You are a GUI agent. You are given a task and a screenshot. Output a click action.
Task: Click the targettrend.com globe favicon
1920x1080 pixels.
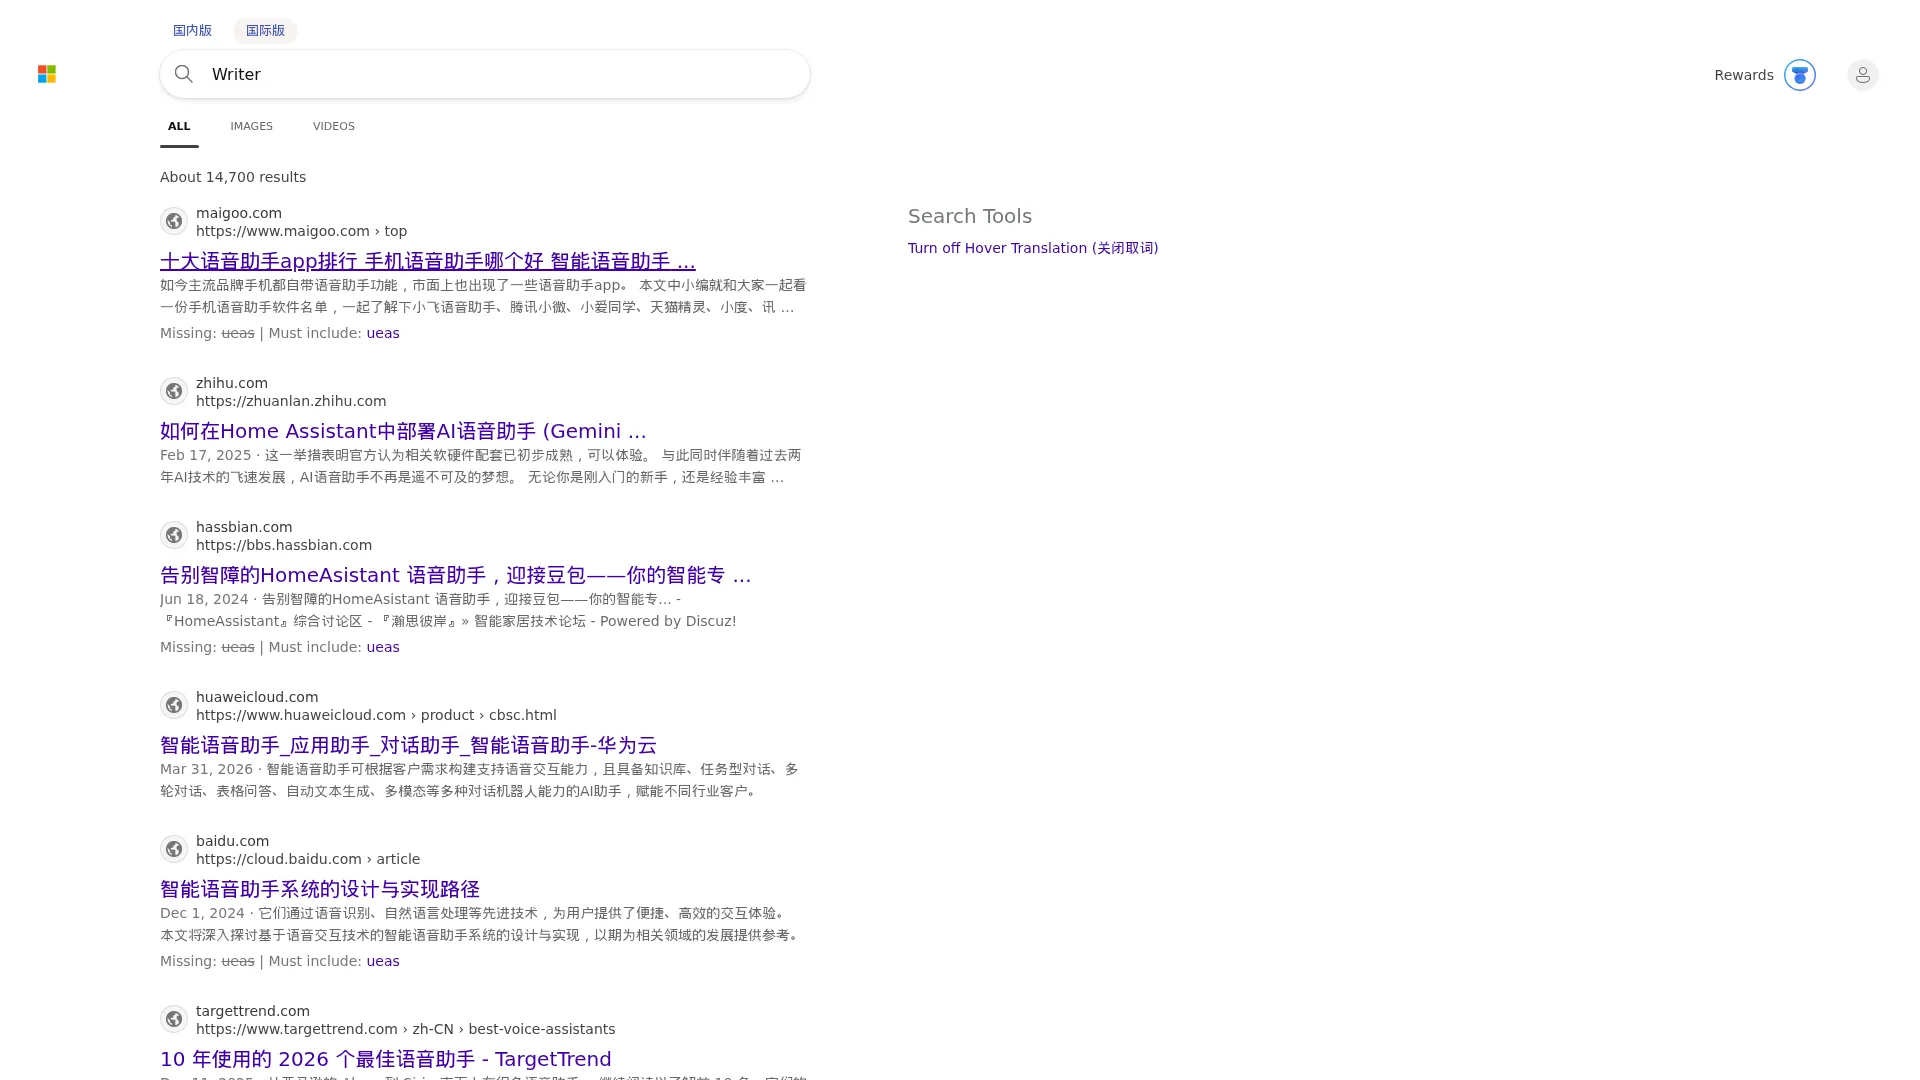[x=174, y=1019]
